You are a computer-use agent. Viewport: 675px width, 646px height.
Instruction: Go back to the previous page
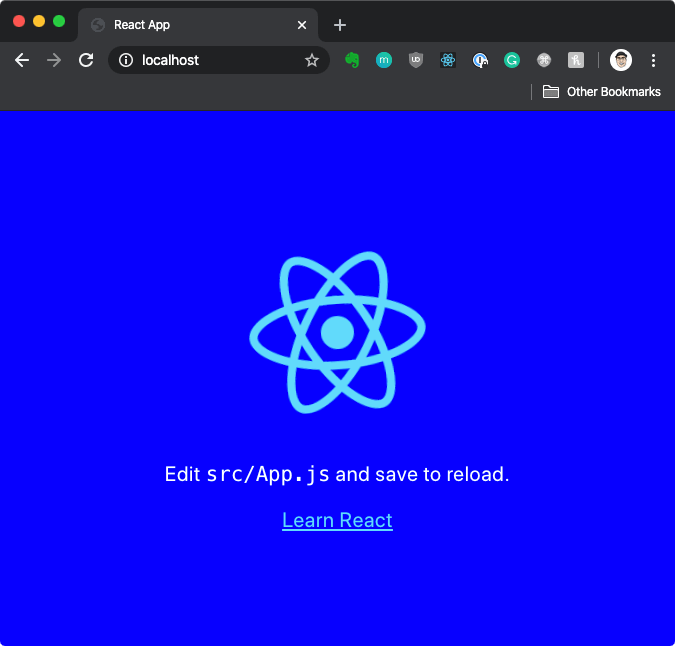tap(22, 60)
